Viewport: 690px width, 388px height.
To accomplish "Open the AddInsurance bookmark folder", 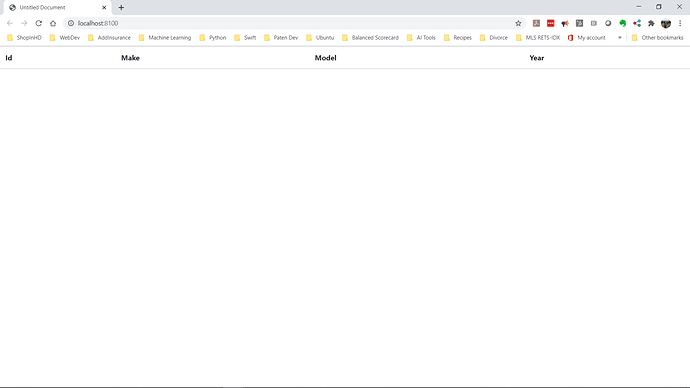I will 109,38.
